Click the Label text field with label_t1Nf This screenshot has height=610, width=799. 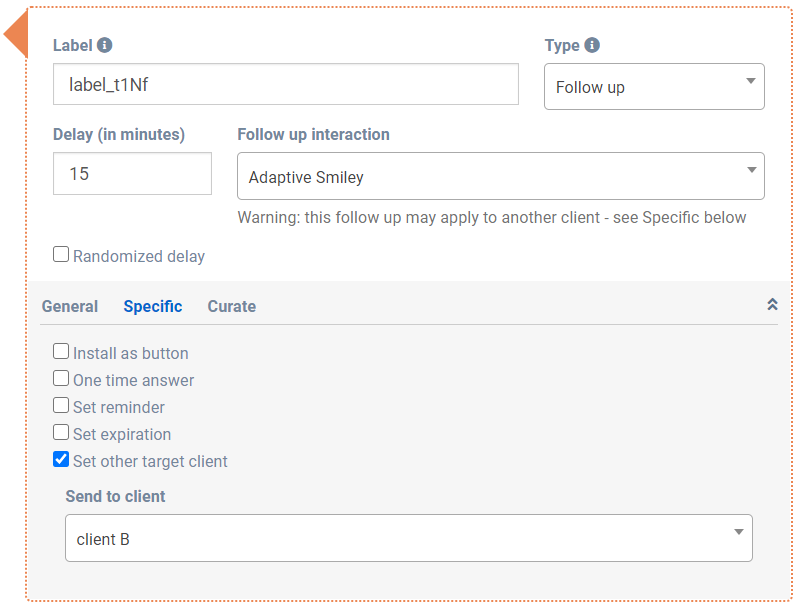point(285,85)
